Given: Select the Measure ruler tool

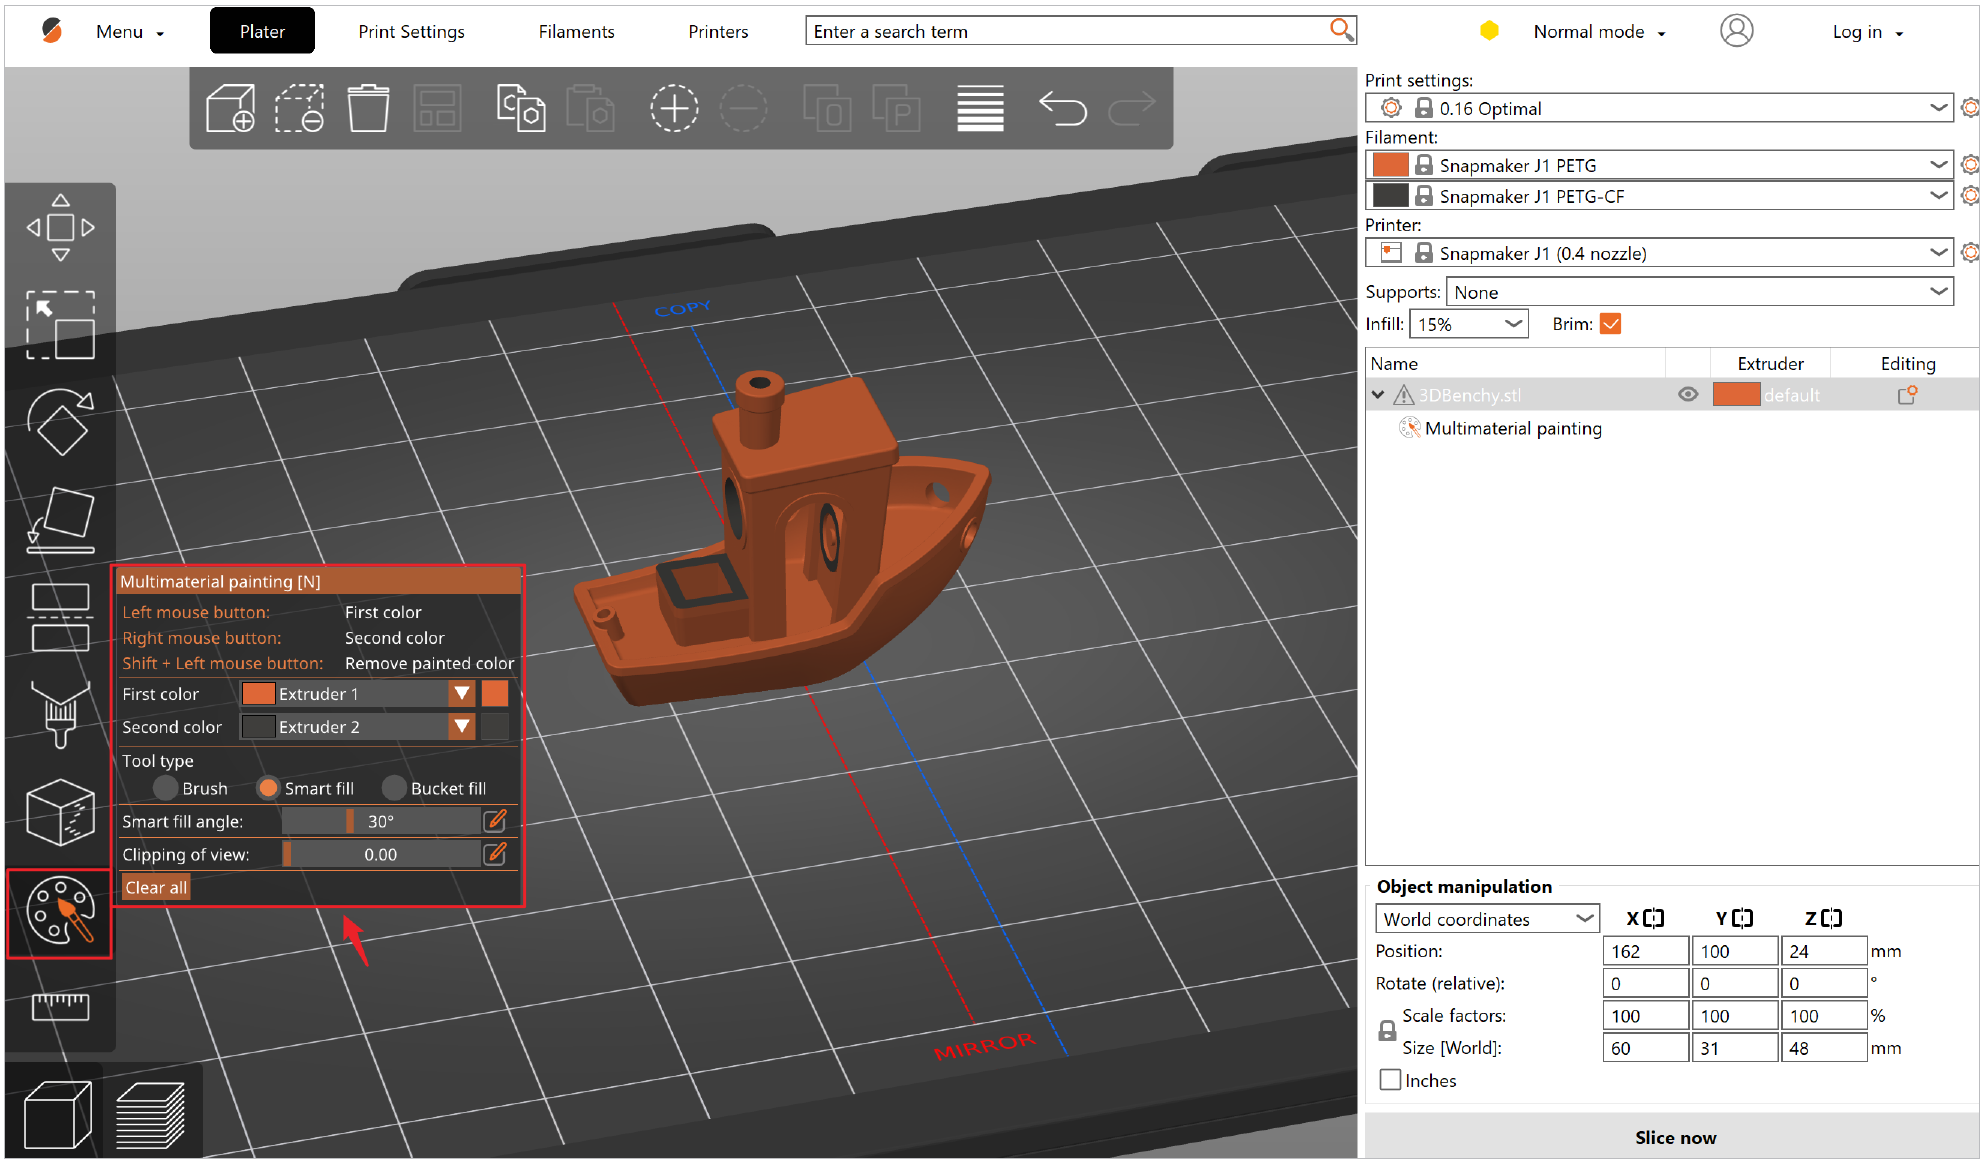Looking at the screenshot, I should pyautogui.click(x=60, y=1006).
